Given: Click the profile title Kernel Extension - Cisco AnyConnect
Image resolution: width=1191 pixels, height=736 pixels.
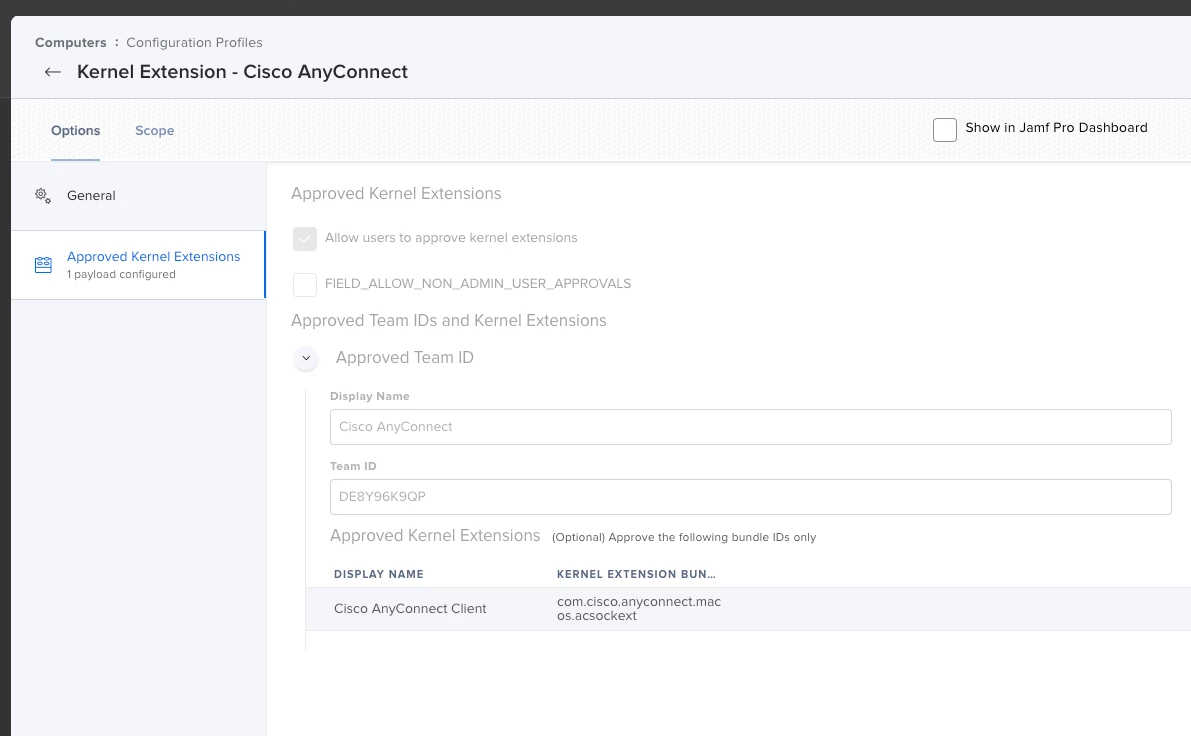Looking at the screenshot, I should click(242, 72).
